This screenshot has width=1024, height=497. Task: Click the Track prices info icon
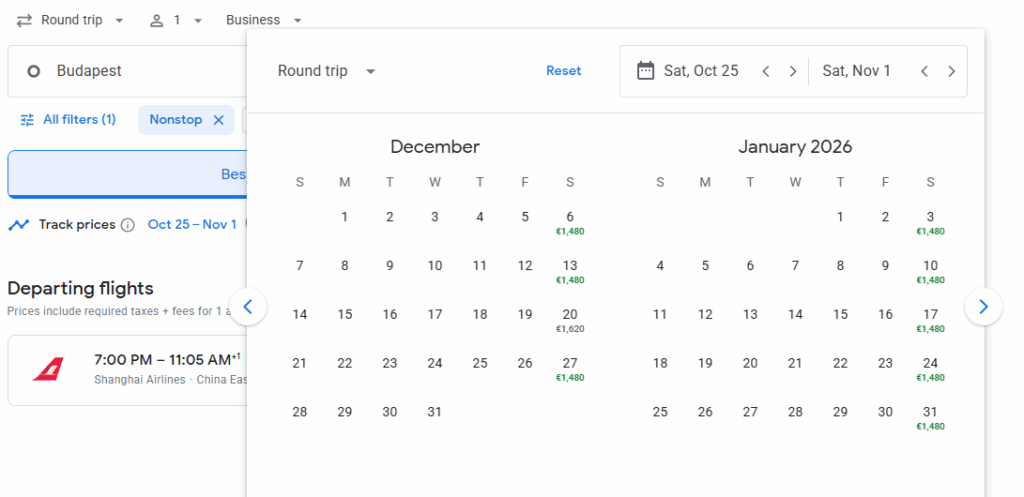click(x=128, y=225)
